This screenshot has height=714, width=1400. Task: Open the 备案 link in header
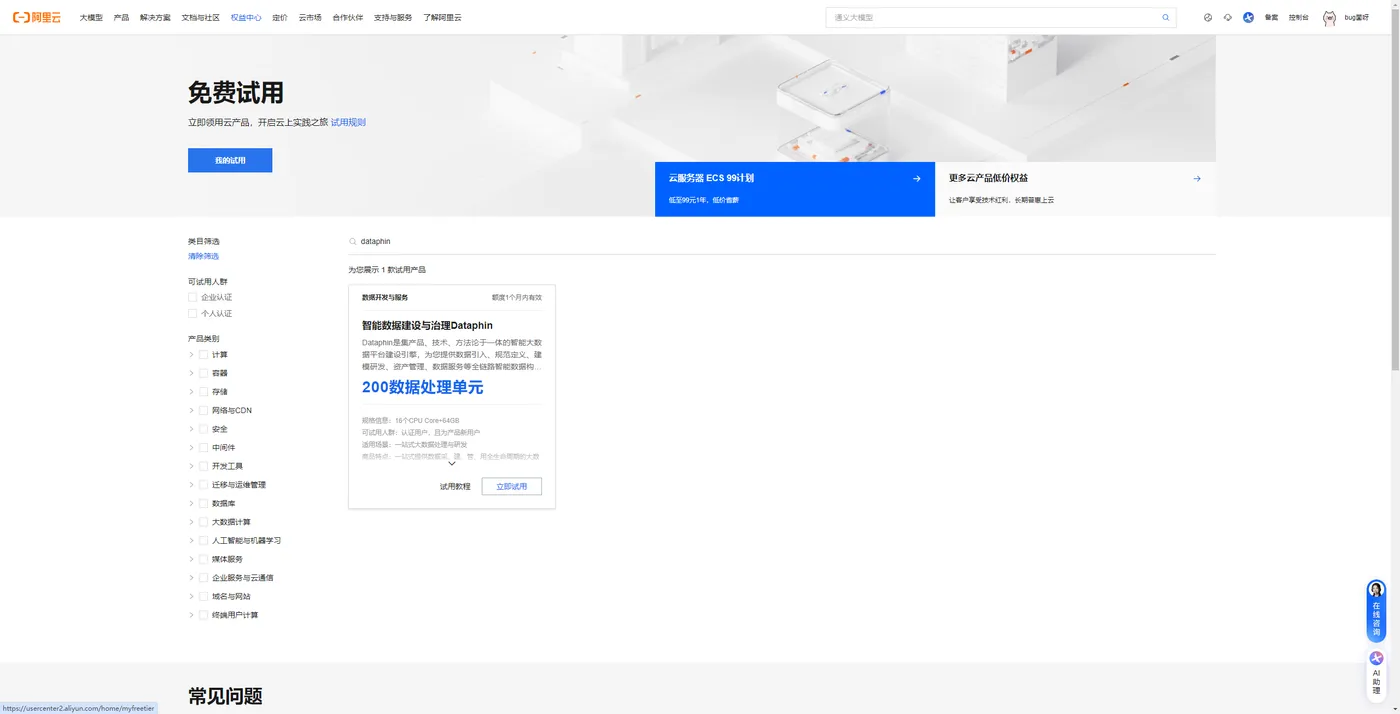click(1271, 18)
